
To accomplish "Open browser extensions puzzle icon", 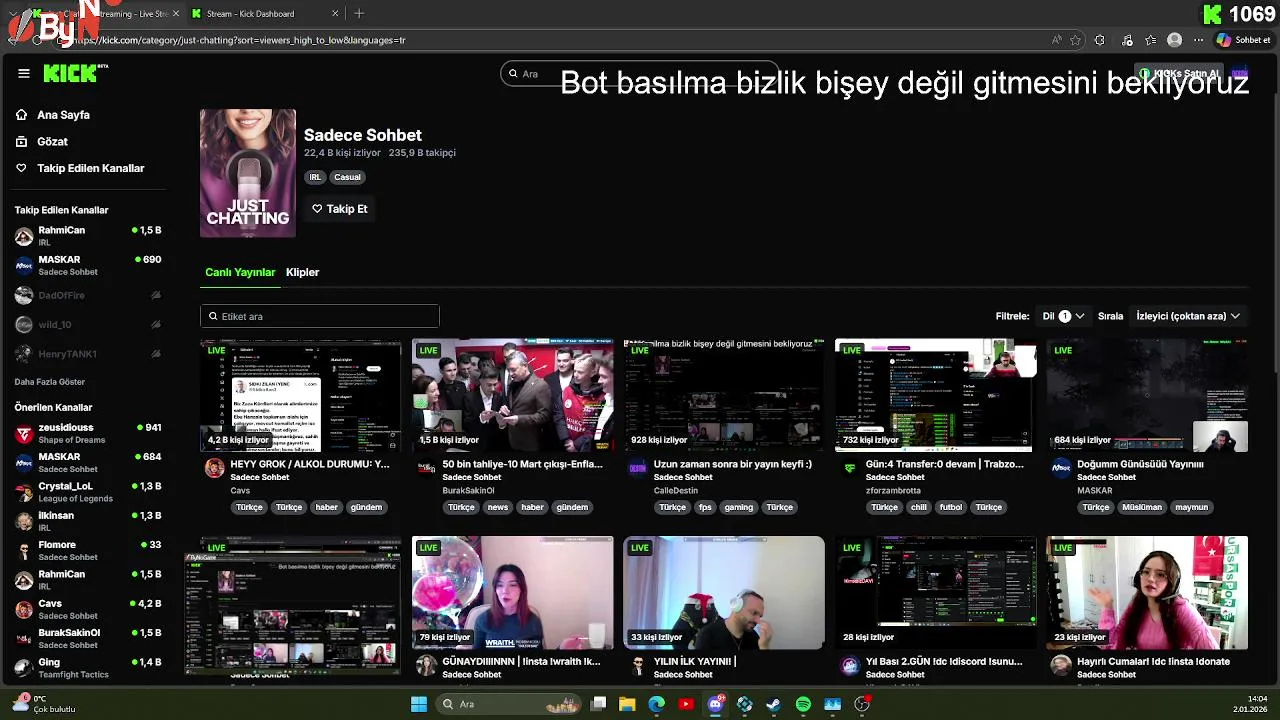I will pos(1100,40).
